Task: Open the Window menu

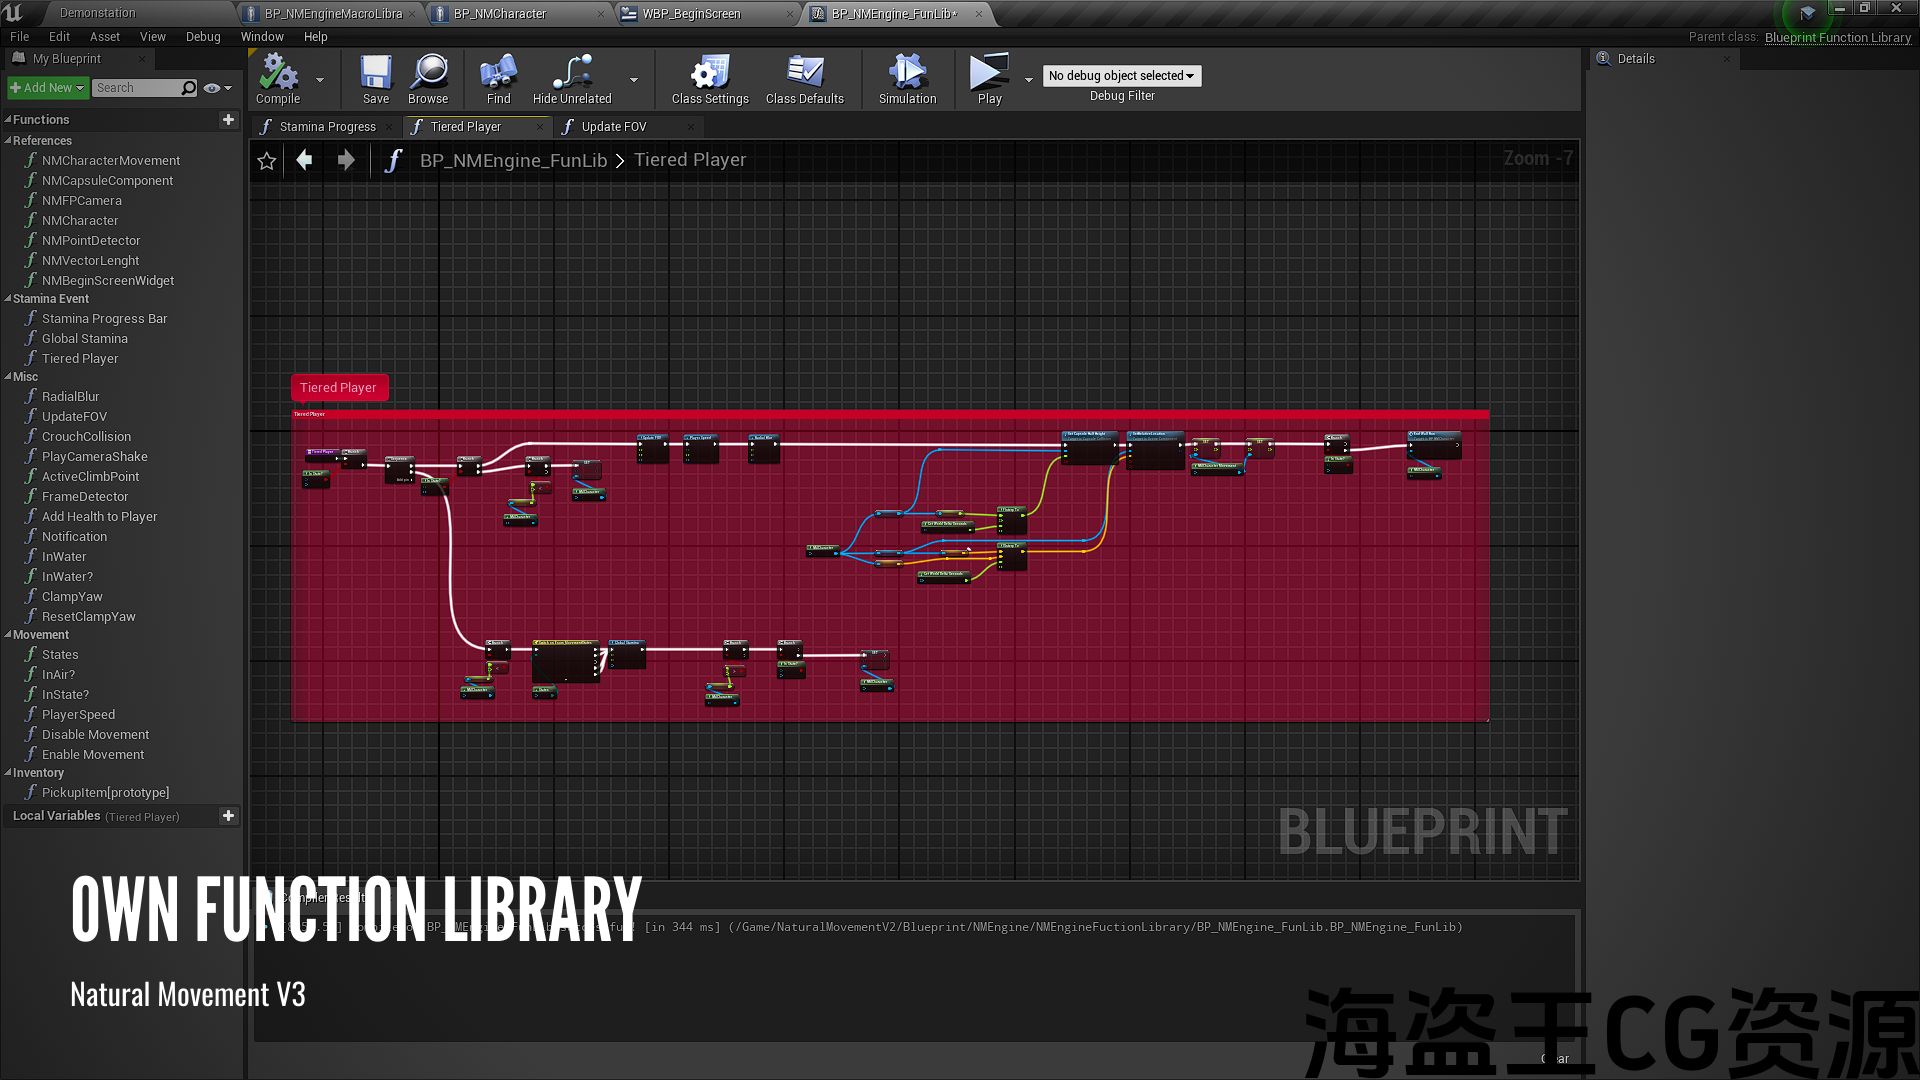Action: point(262,37)
